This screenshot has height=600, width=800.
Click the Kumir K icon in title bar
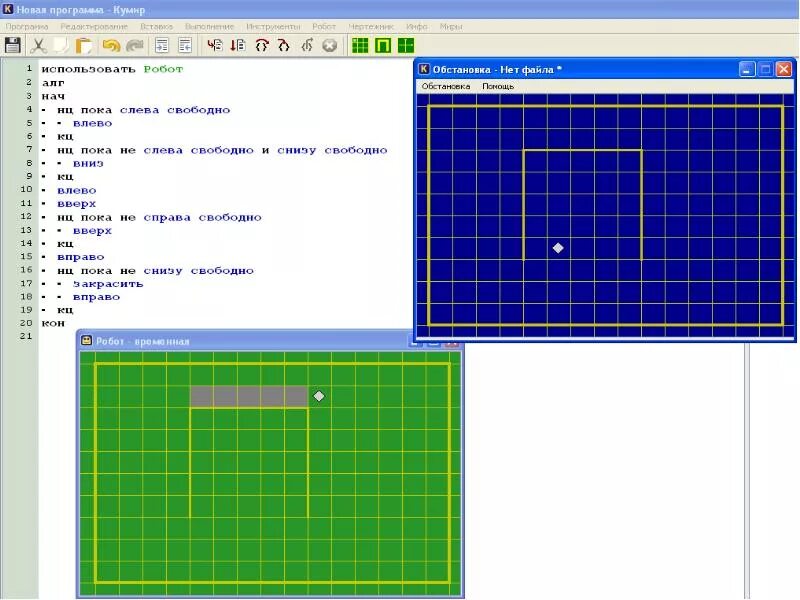8,9
